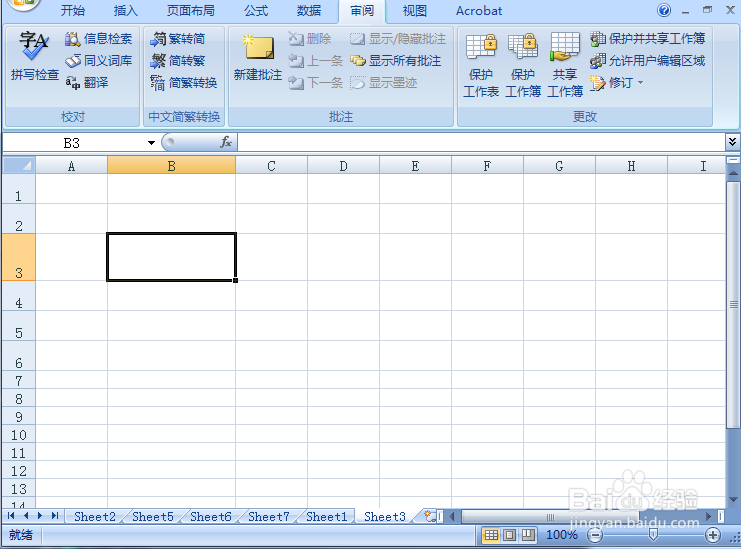The image size is (741, 549).
Task: Show previous sheet tab arrow
Action: click(x=26, y=516)
